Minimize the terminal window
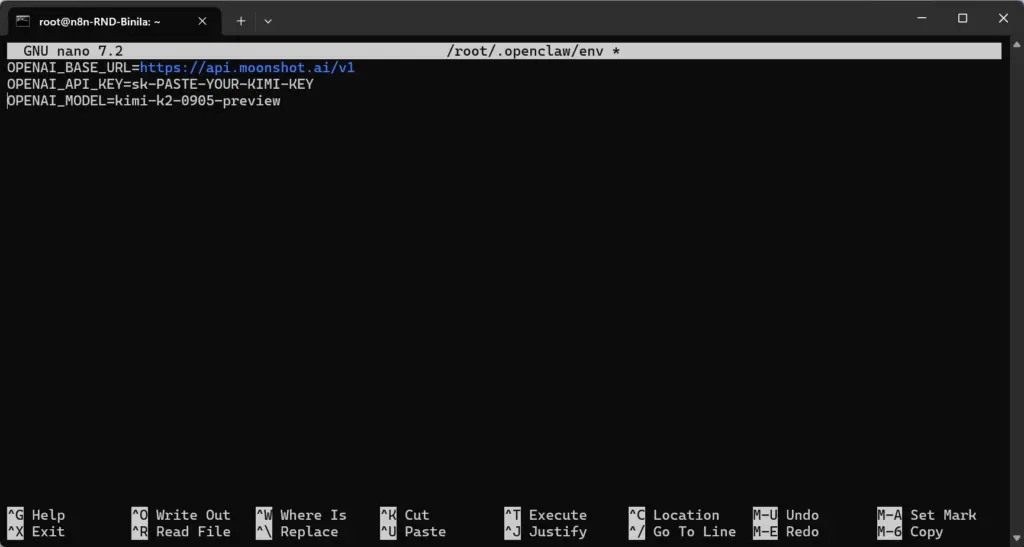This screenshot has height=547, width=1024. pyautogui.click(x=922, y=18)
